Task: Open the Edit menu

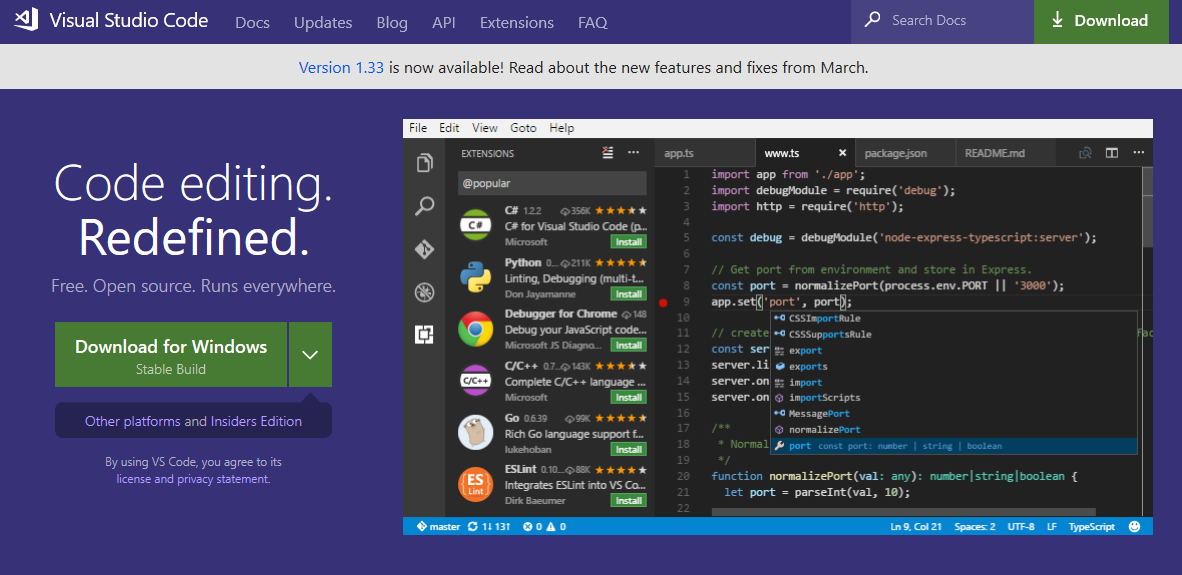Action: [x=449, y=128]
